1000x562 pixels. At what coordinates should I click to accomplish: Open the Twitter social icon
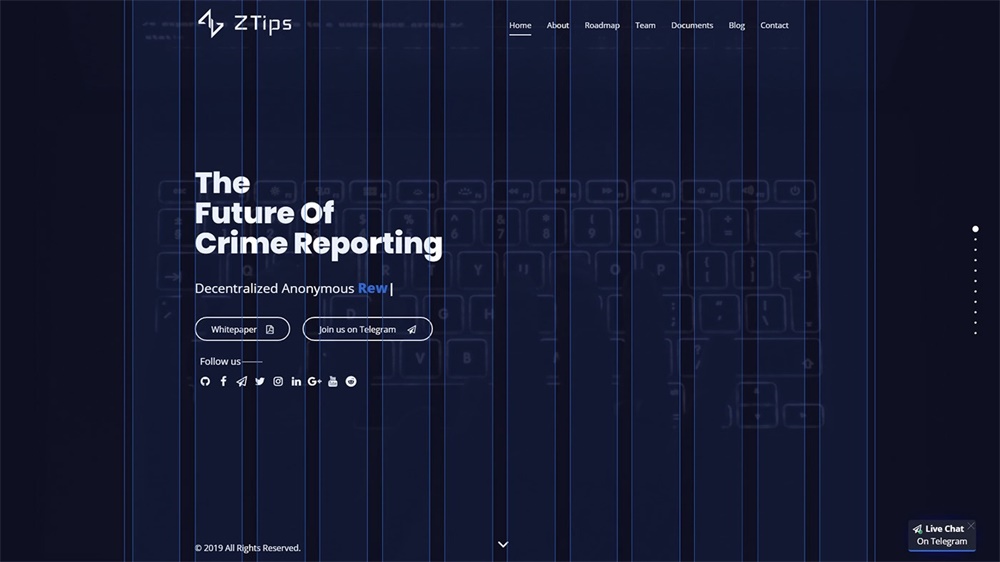(x=260, y=381)
